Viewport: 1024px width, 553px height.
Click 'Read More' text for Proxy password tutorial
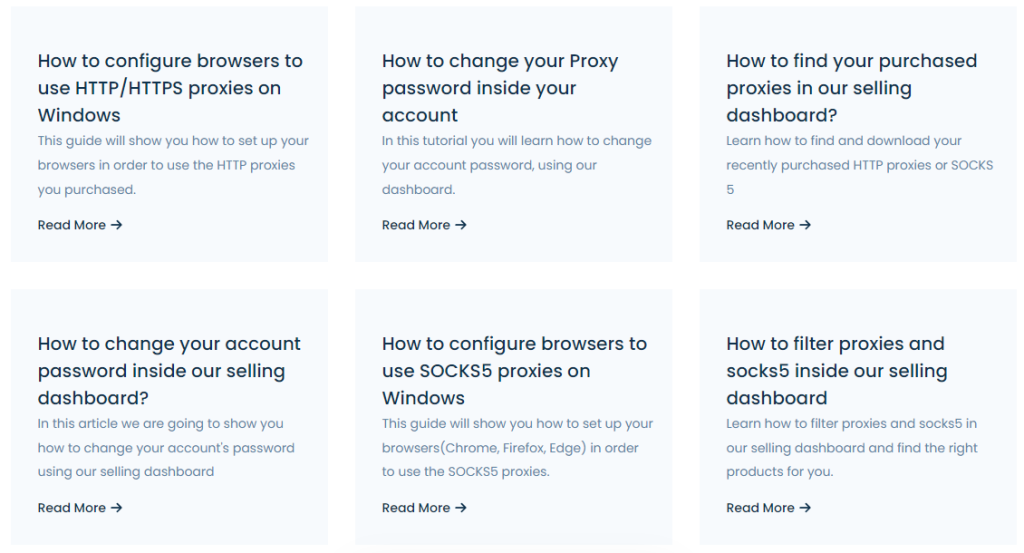pyautogui.click(x=416, y=225)
